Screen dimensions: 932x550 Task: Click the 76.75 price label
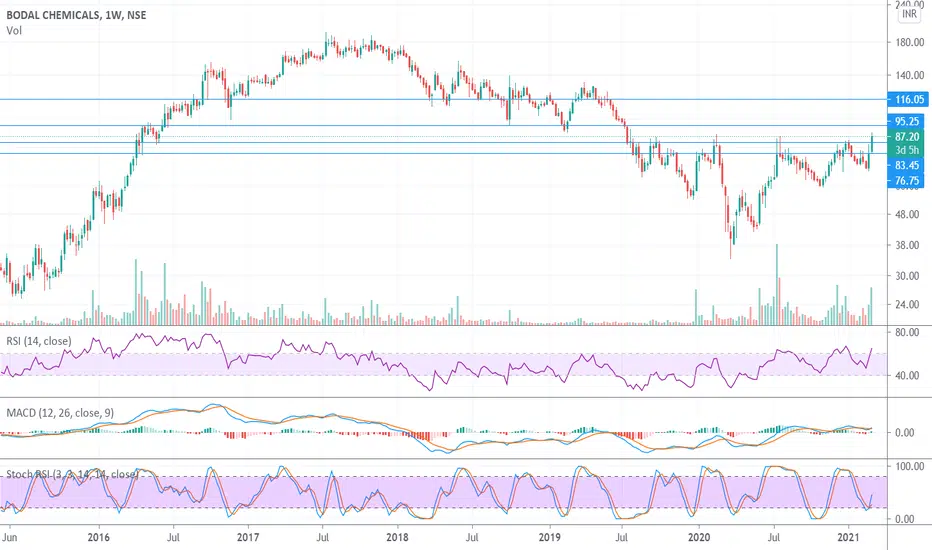906,180
